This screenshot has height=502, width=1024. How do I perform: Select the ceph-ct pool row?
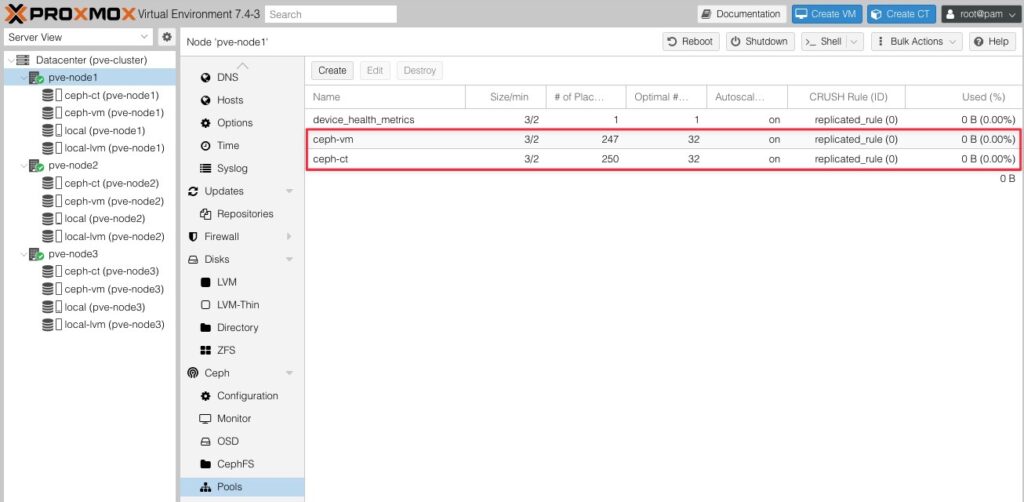pos(664,159)
